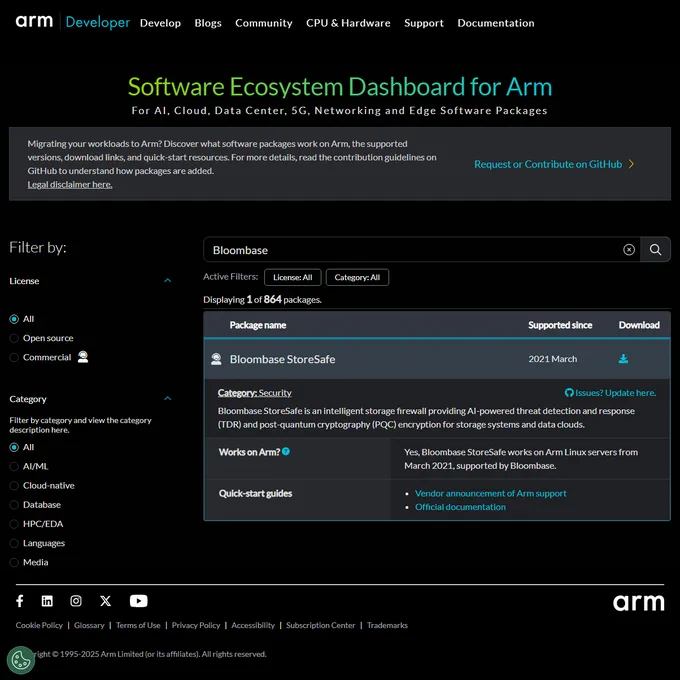Open Vendor announcement of Arm support link
This screenshot has width=680, height=680.
(490, 494)
